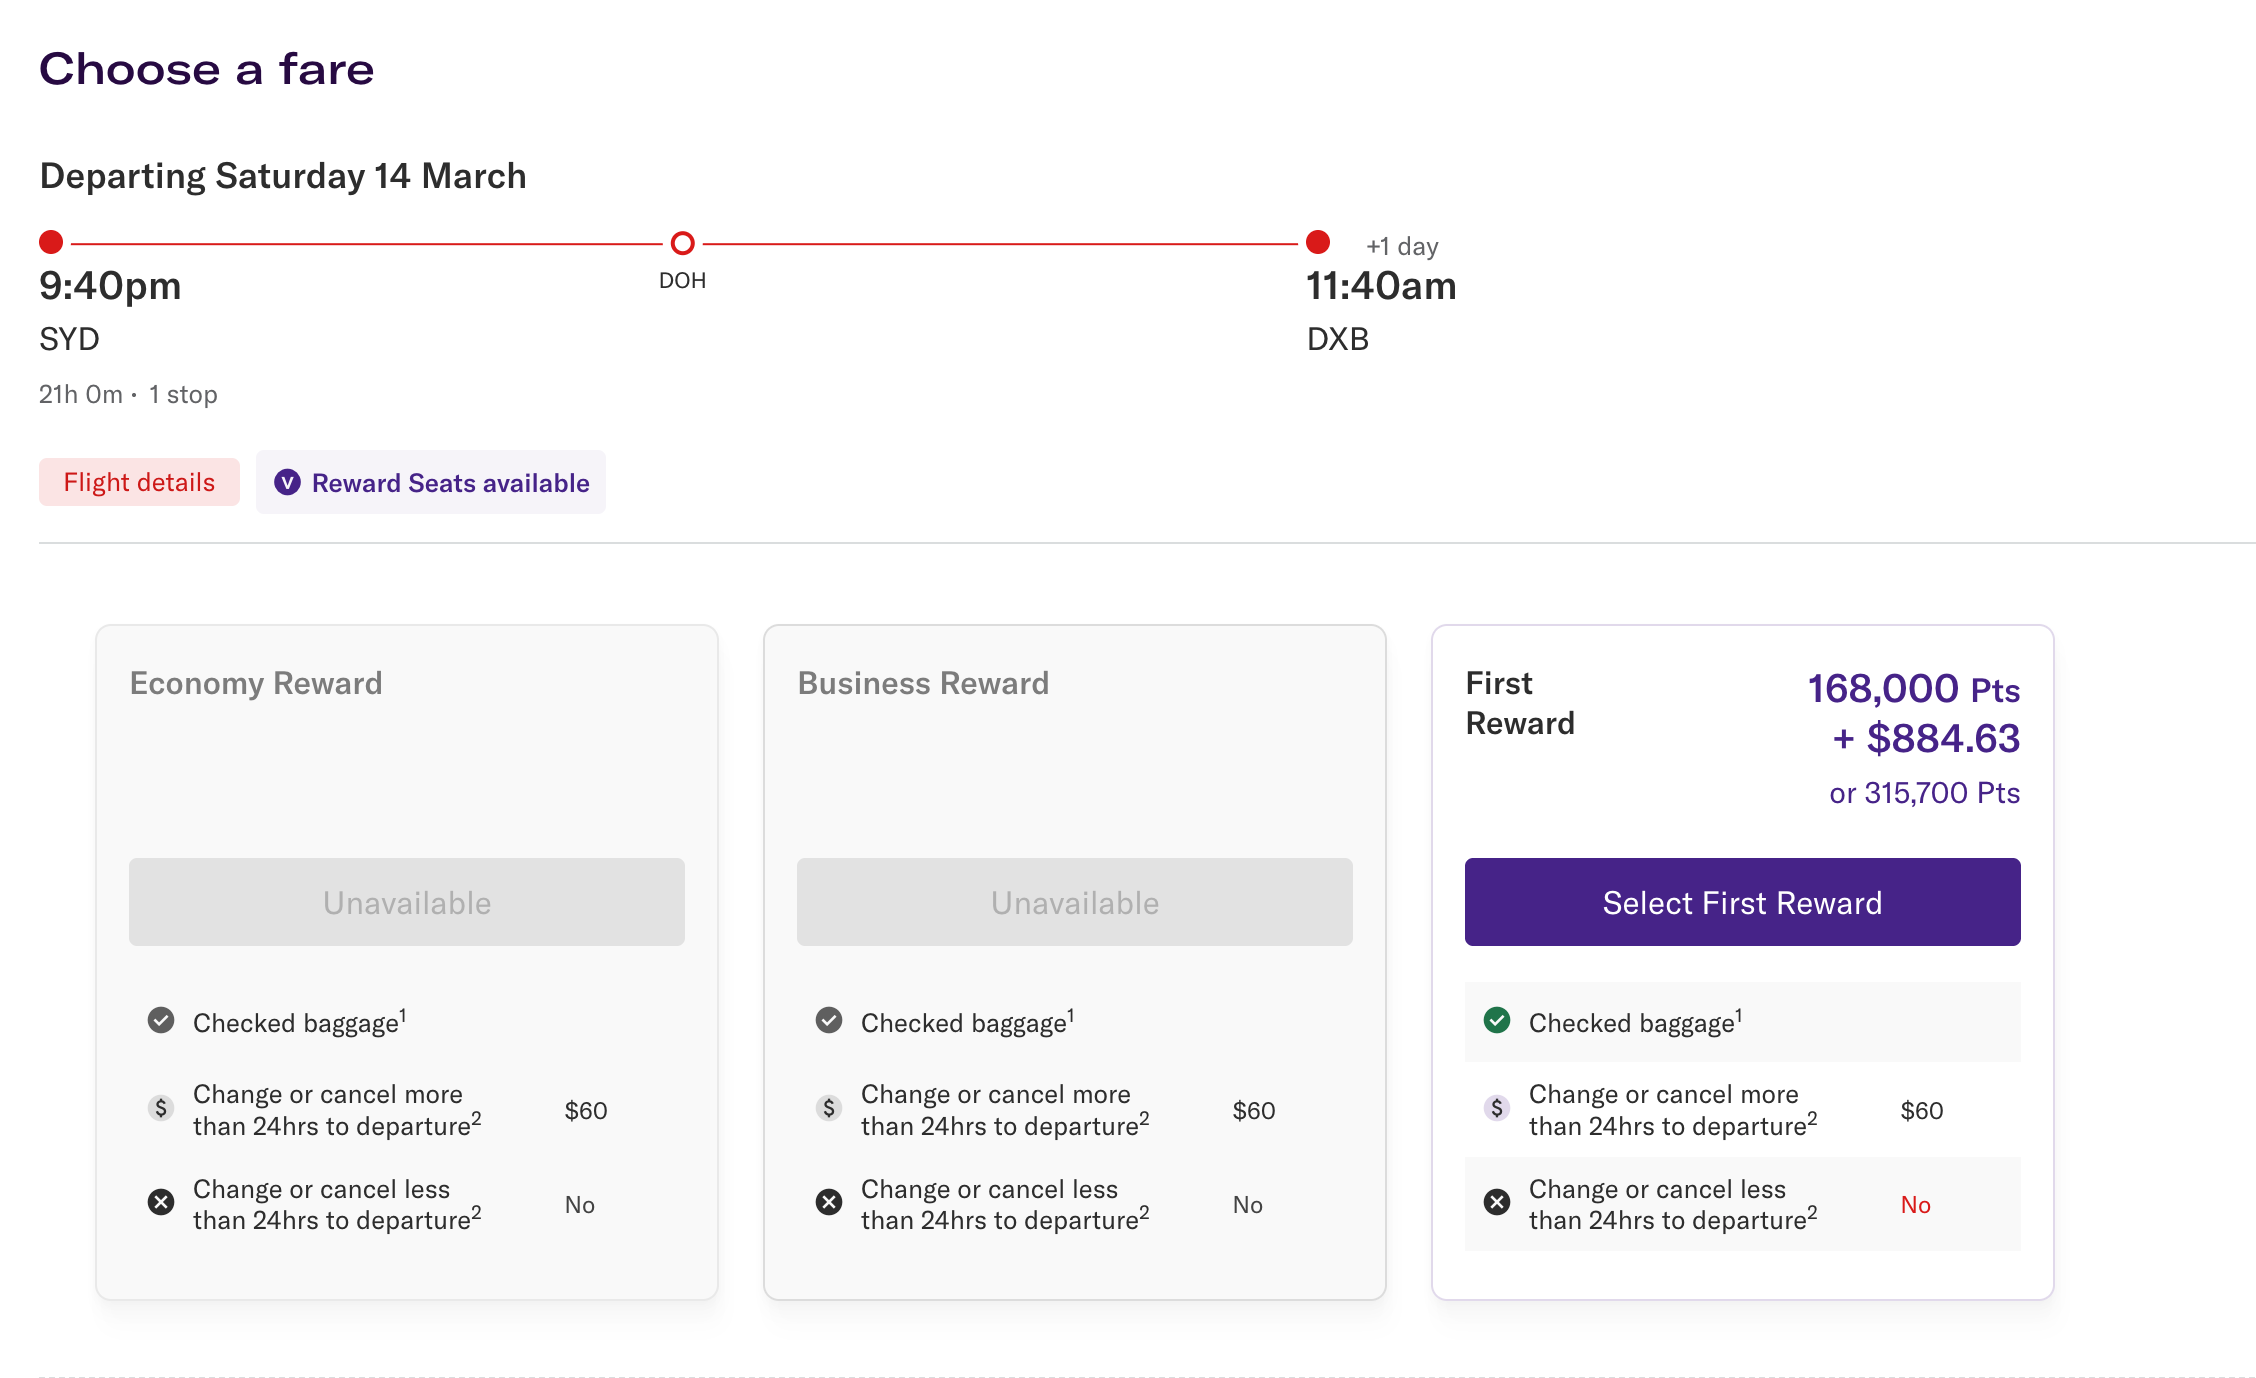Open Flight details

[x=139, y=483]
